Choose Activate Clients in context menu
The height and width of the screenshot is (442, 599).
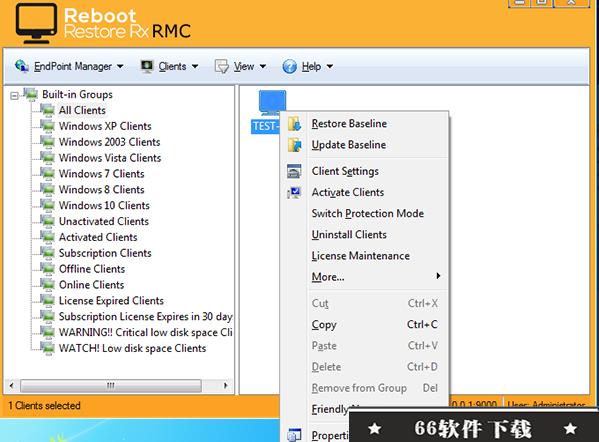coord(364,192)
